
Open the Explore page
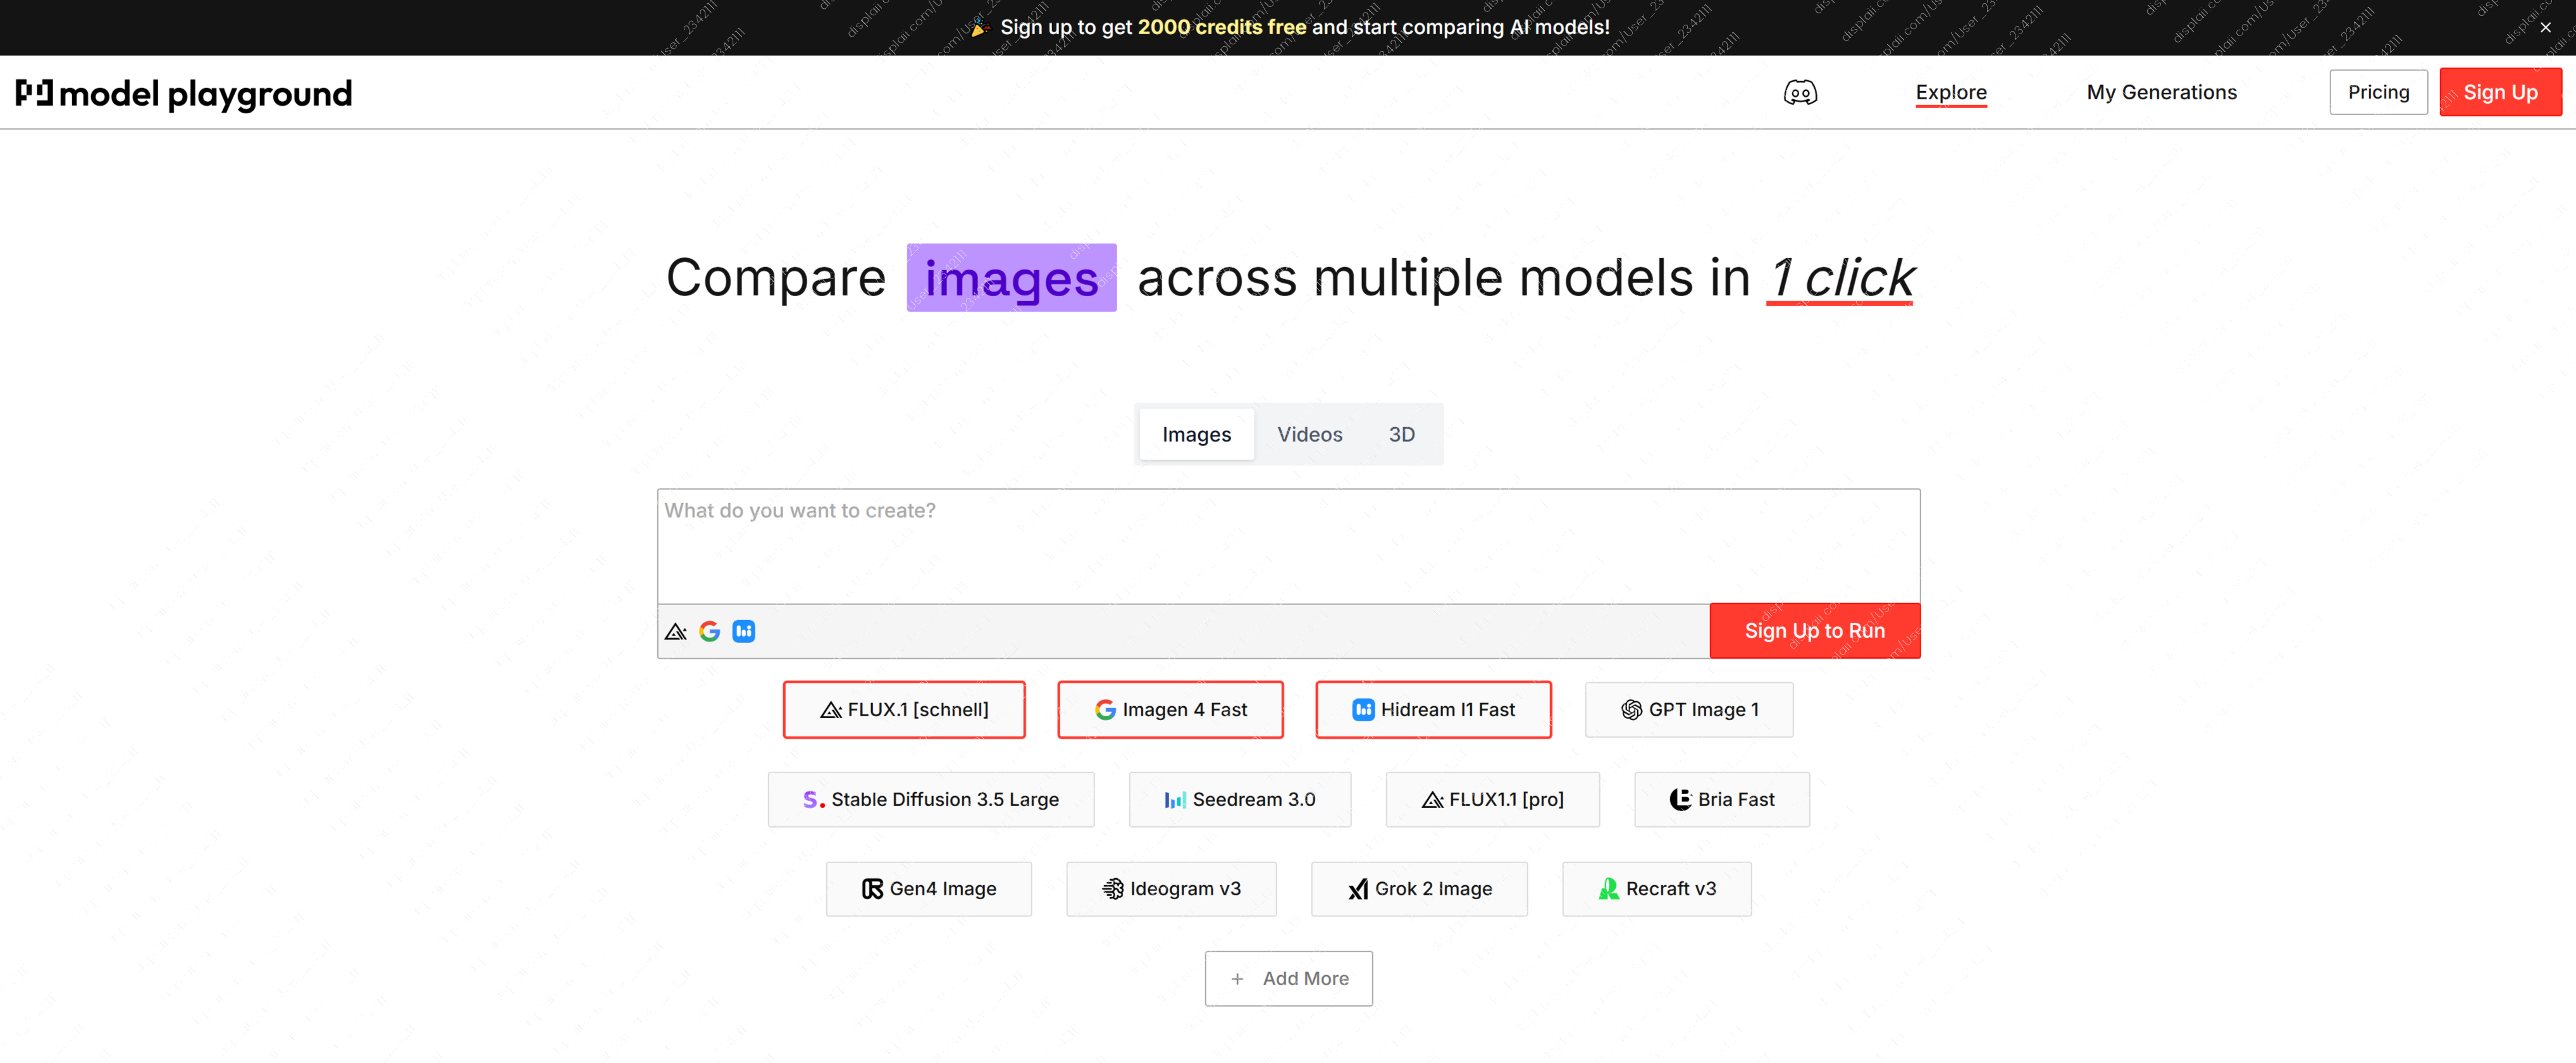[1950, 93]
